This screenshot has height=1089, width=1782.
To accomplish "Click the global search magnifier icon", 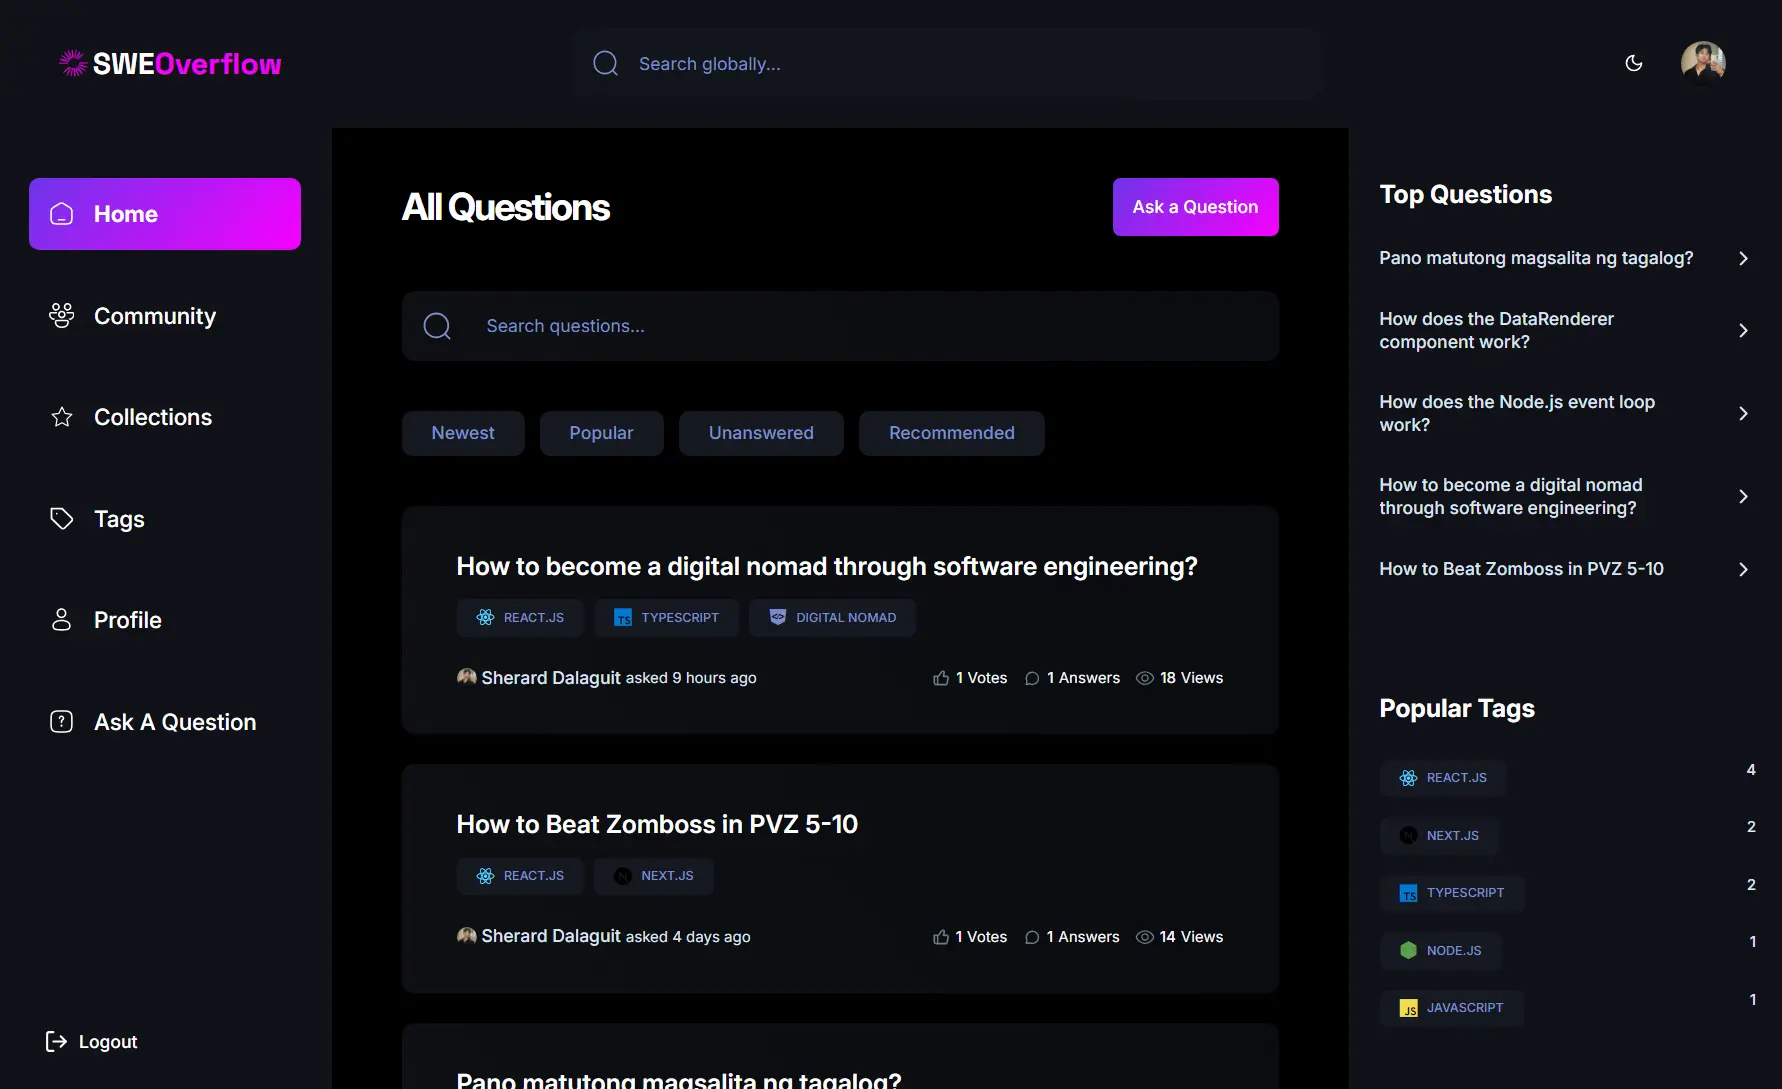I will 605,64.
